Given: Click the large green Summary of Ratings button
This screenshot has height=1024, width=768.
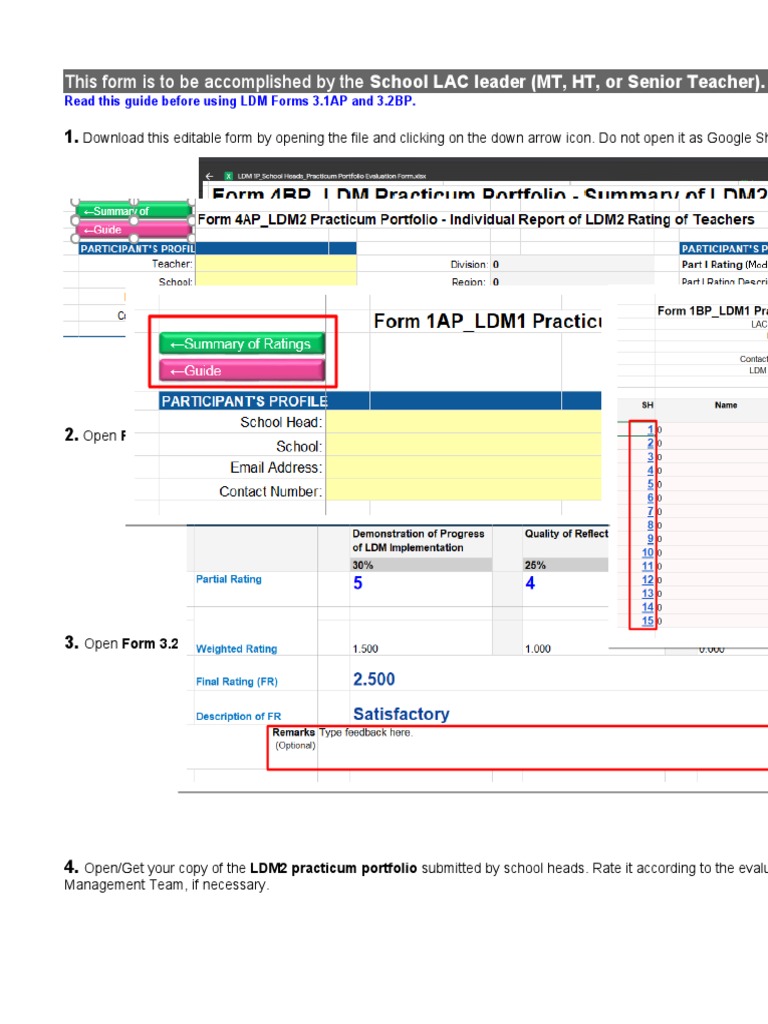Looking at the screenshot, I should (x=242, y=344).
